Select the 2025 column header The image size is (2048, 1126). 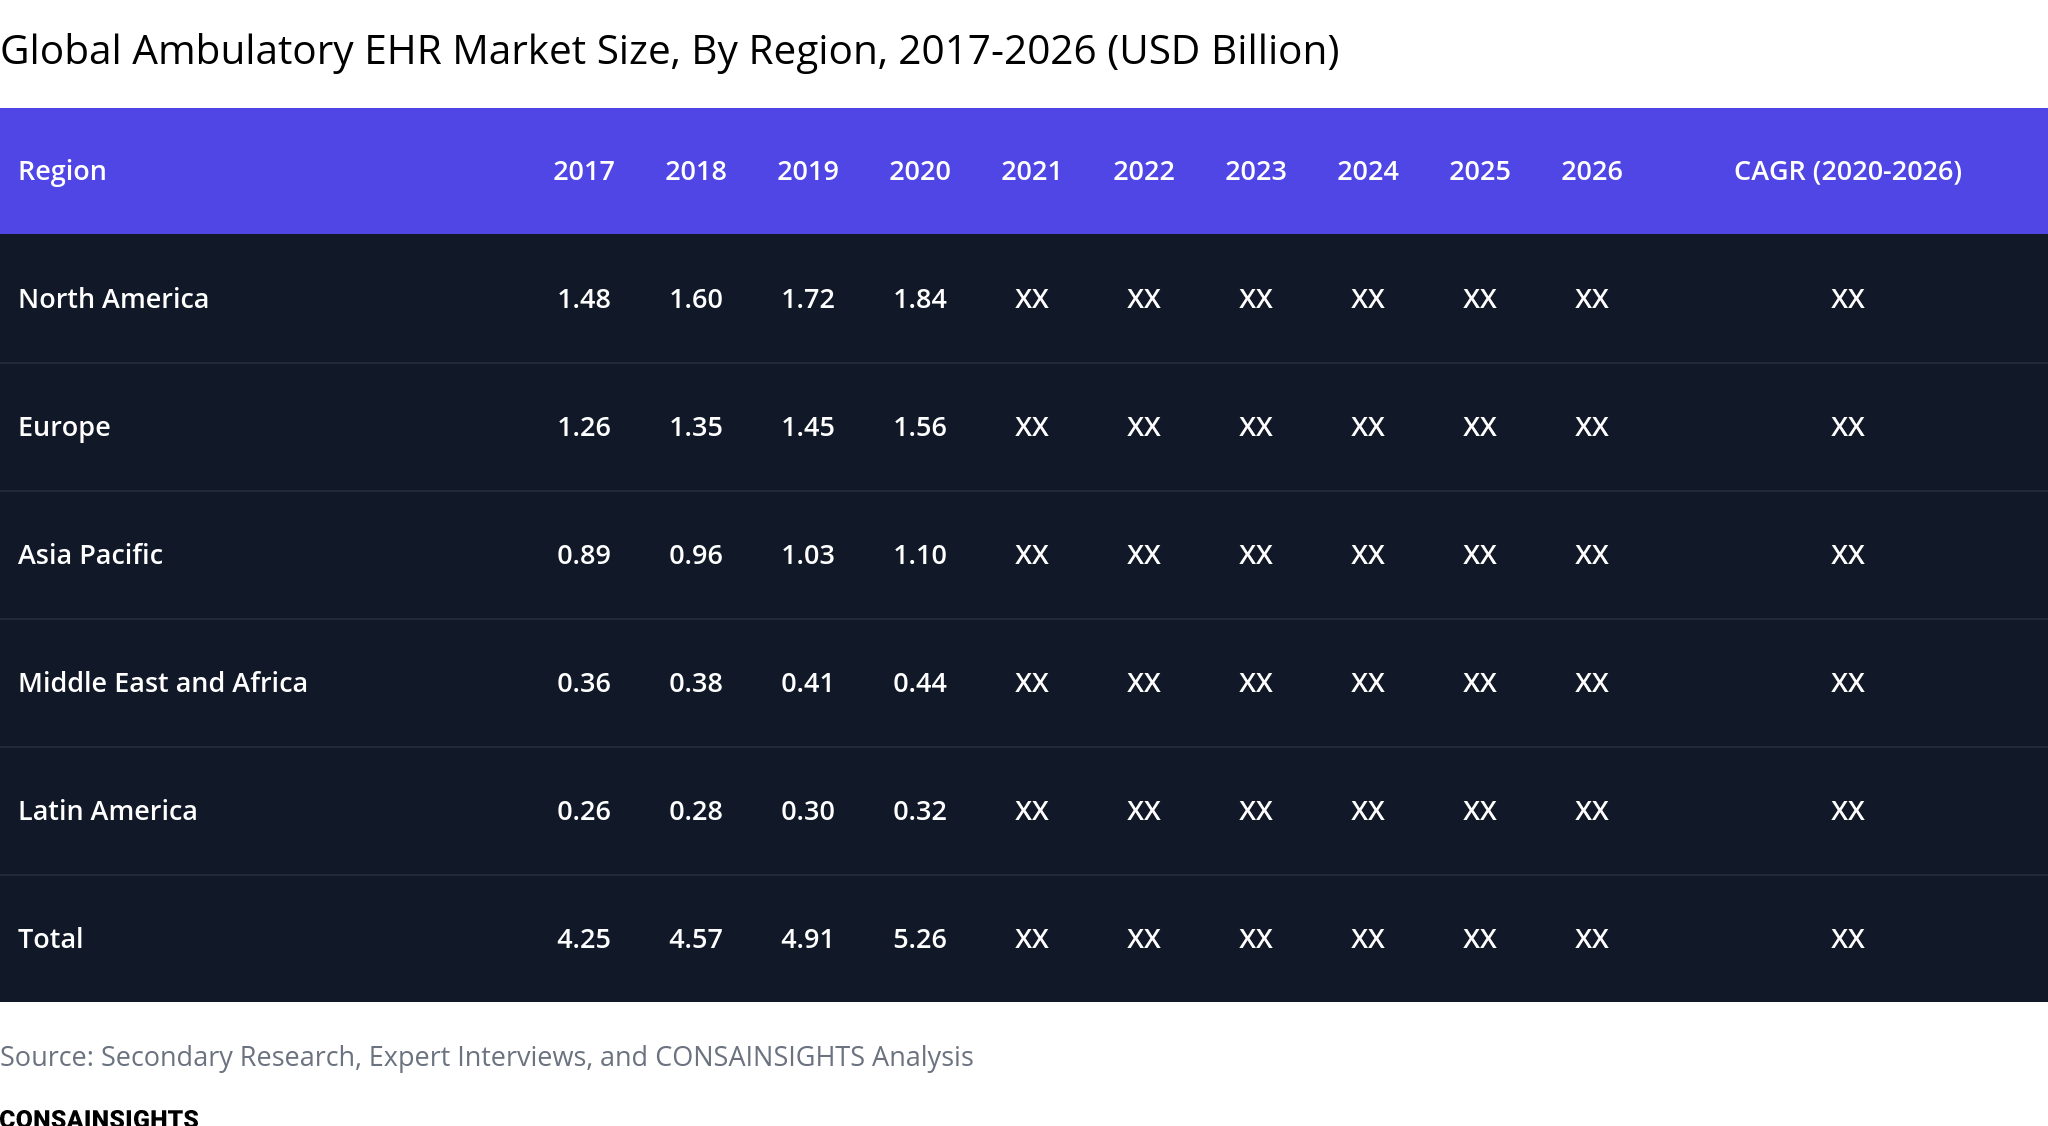[1480, 171]
